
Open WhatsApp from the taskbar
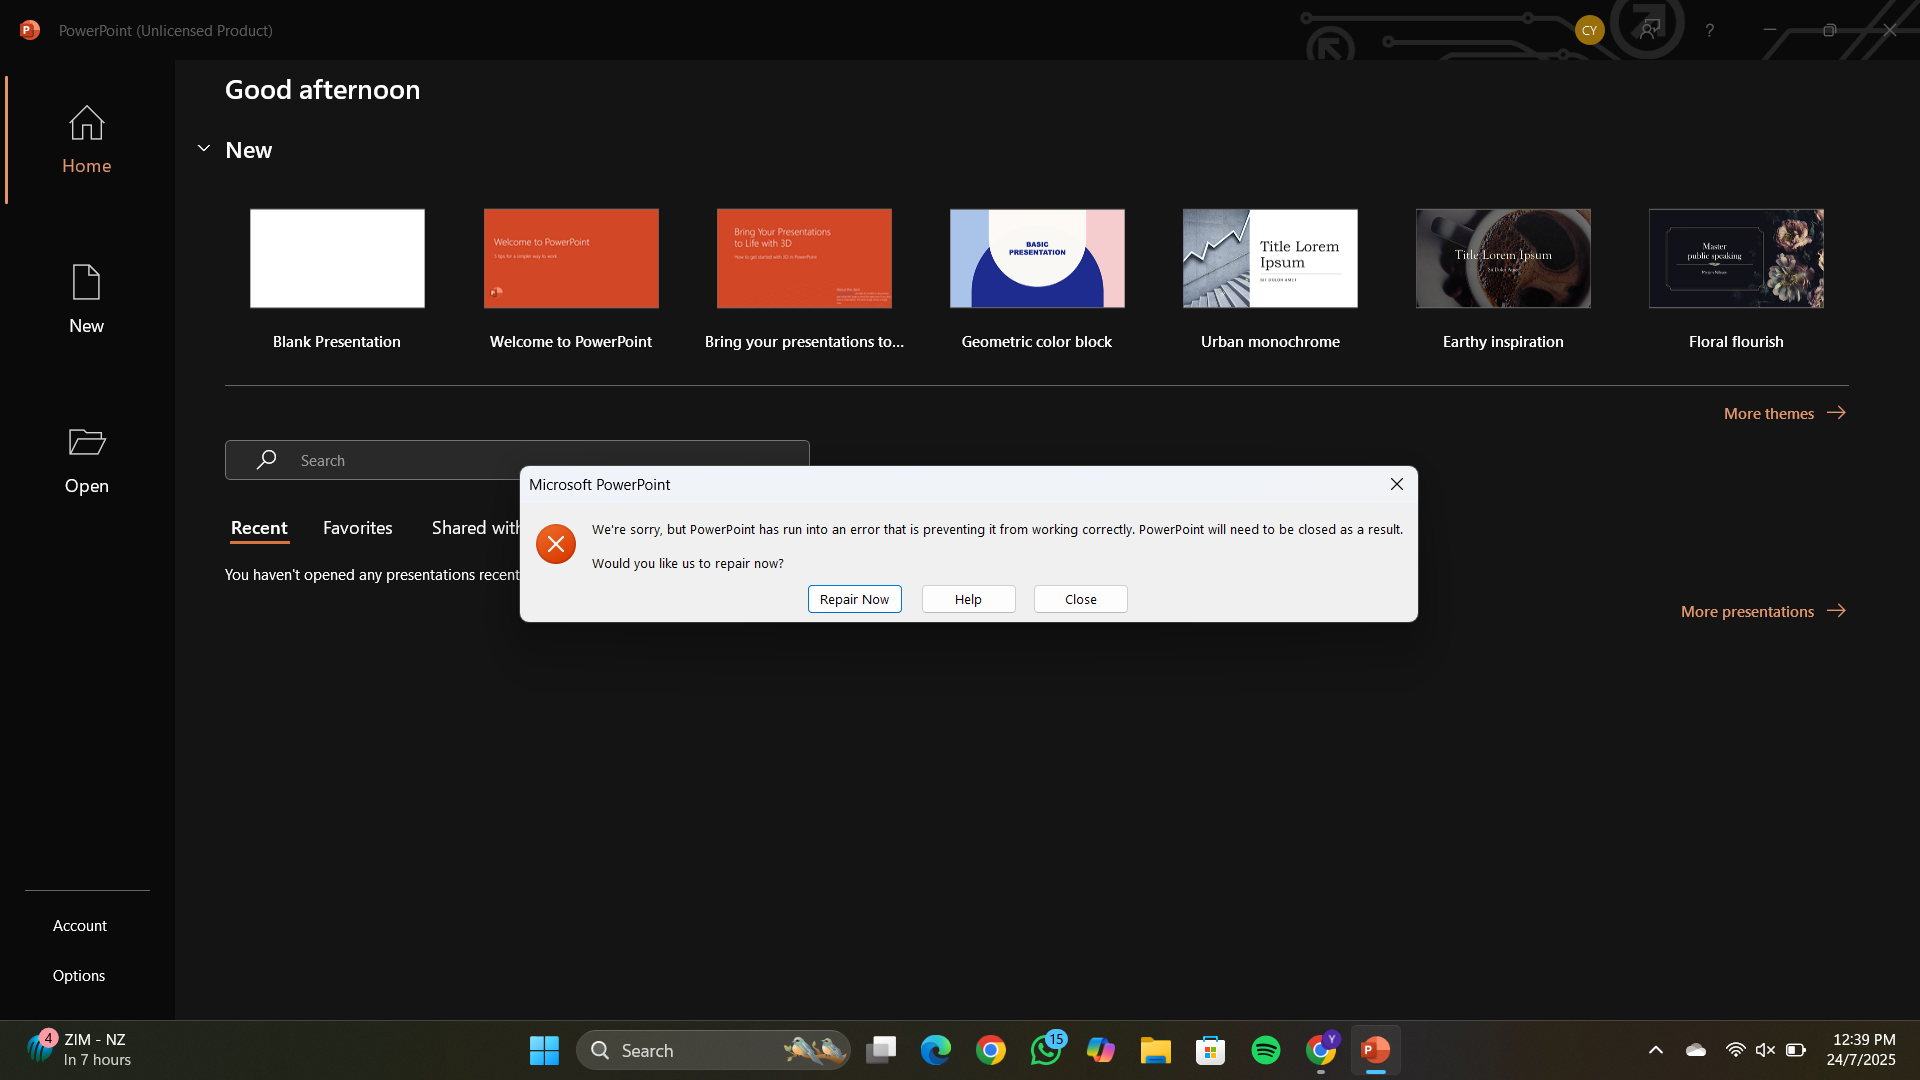tap(1046, 1050)
